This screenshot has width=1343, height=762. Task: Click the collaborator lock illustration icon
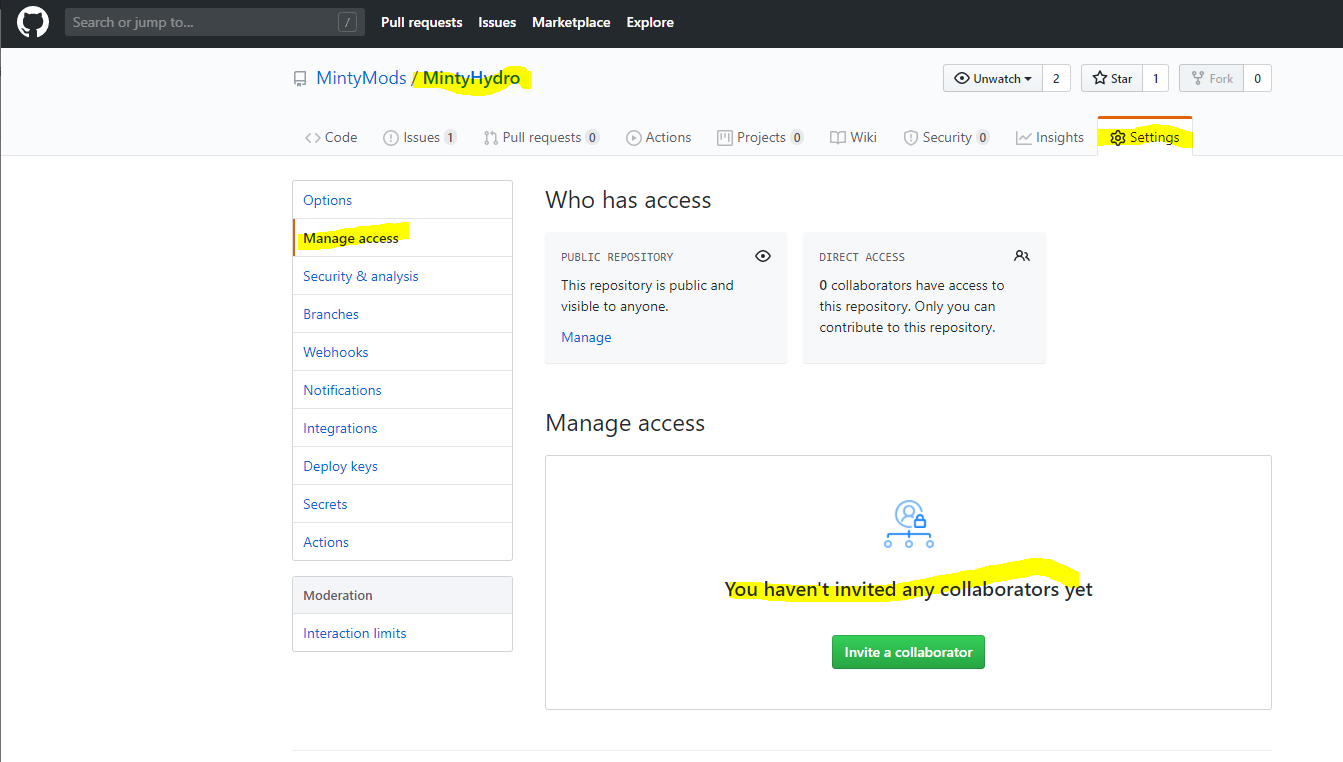click(x=908, y=524)
